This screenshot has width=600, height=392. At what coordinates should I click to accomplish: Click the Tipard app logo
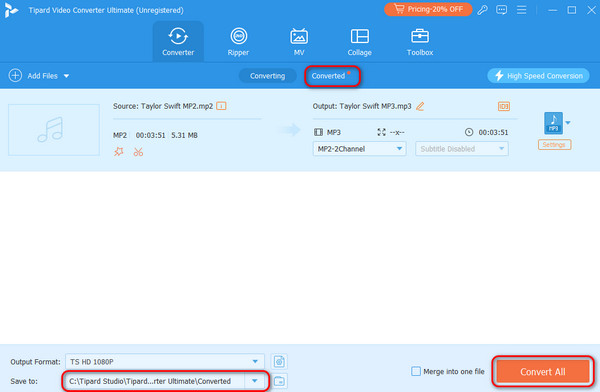click(11, 10)
